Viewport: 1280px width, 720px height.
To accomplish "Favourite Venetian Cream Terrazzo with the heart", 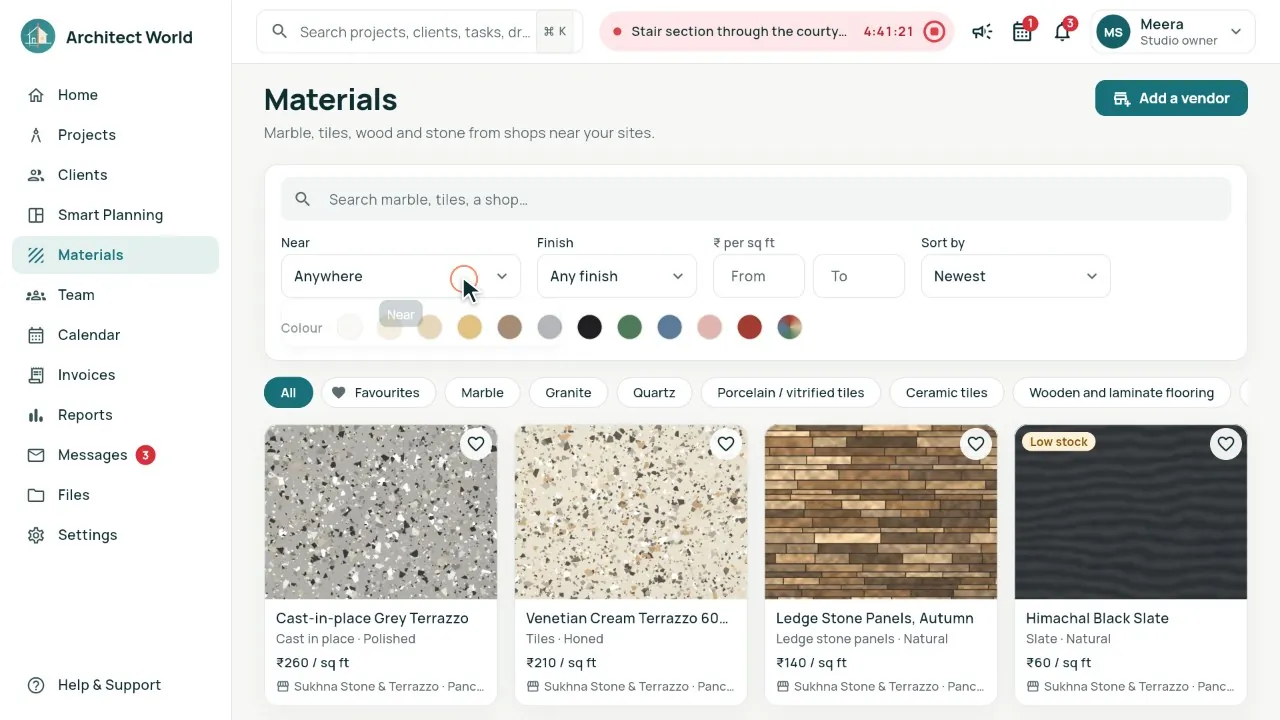I will 726,444.
